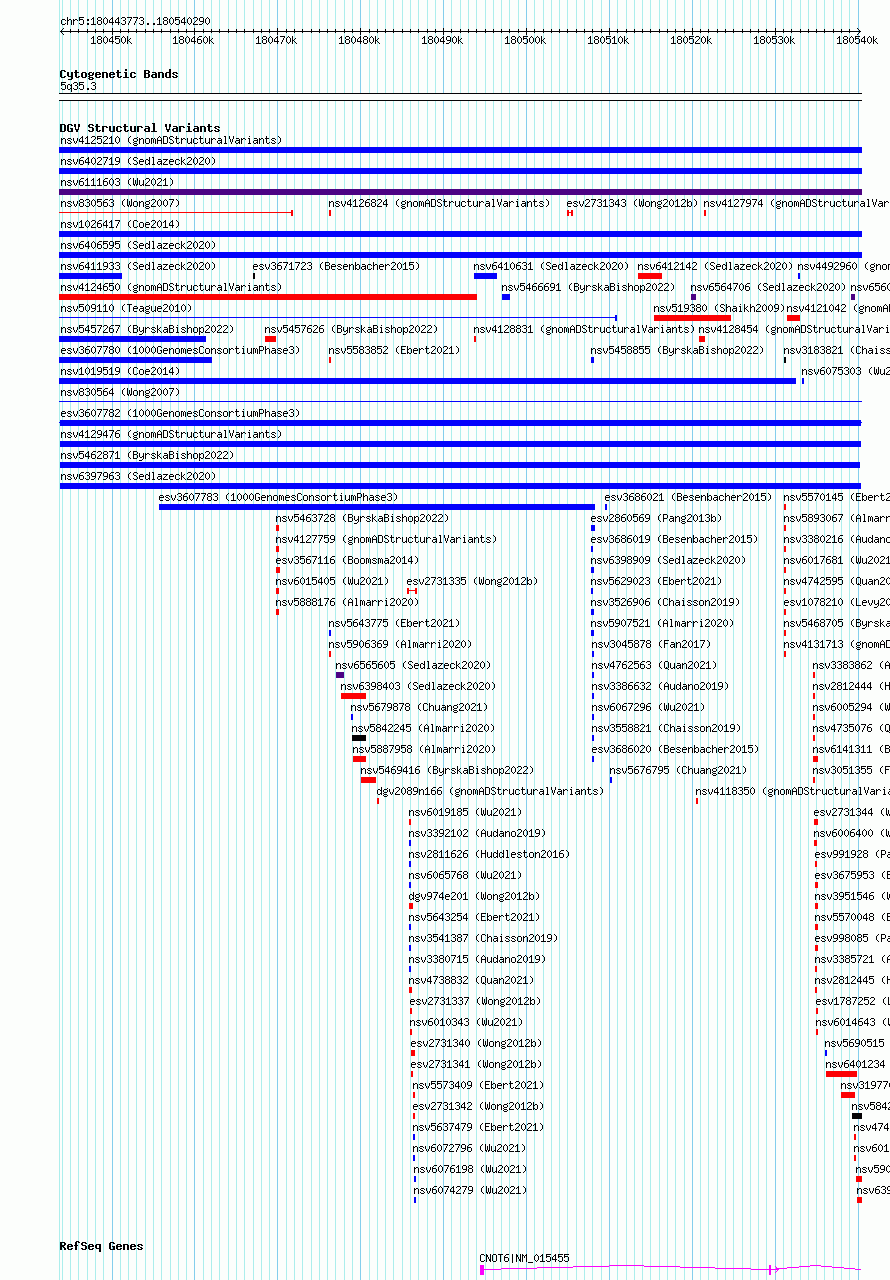The image size is (890, 1280).
Task: Open variant nsv830564 (Wong2007)
Action: (120, 392)
